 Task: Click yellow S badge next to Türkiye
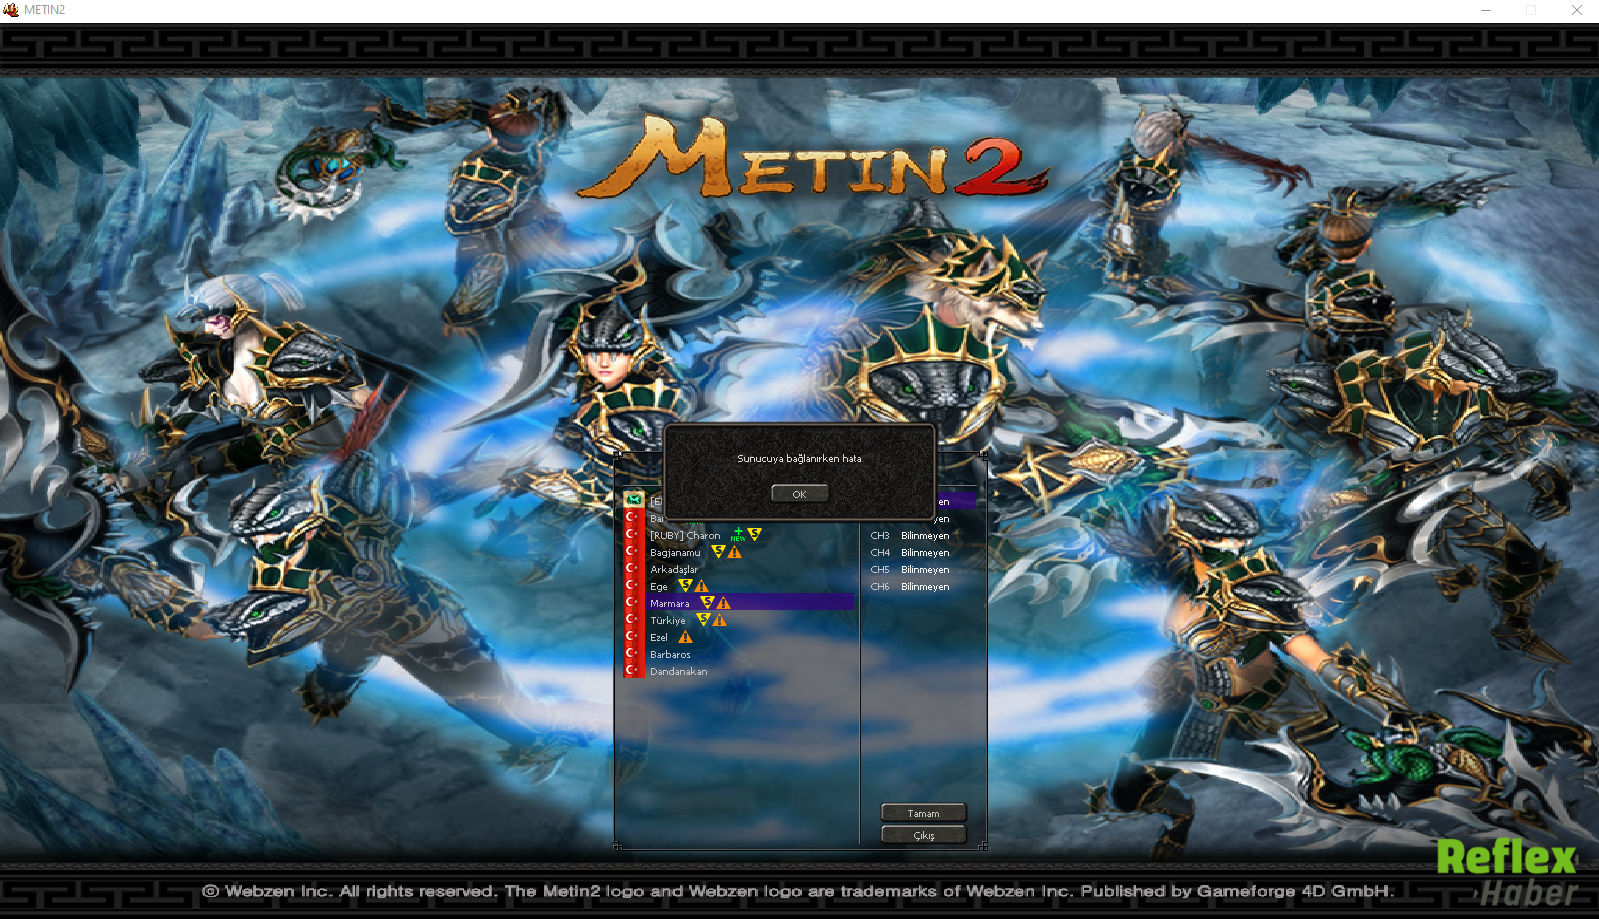703,619
